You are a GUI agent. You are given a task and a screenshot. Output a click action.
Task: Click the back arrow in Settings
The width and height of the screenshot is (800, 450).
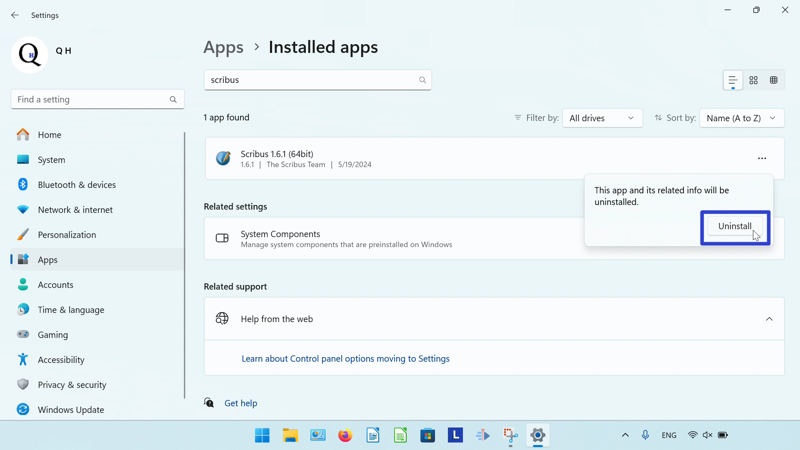[x=15, y=15]
